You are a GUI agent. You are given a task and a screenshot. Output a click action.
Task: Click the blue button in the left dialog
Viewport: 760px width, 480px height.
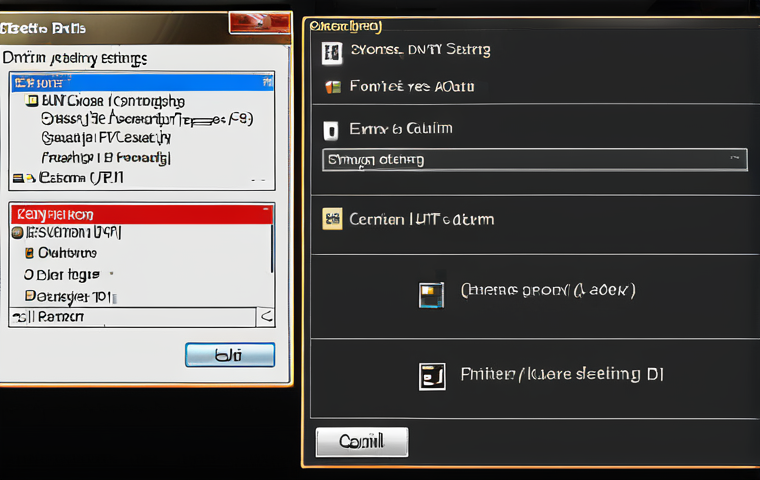click(230, 355)
